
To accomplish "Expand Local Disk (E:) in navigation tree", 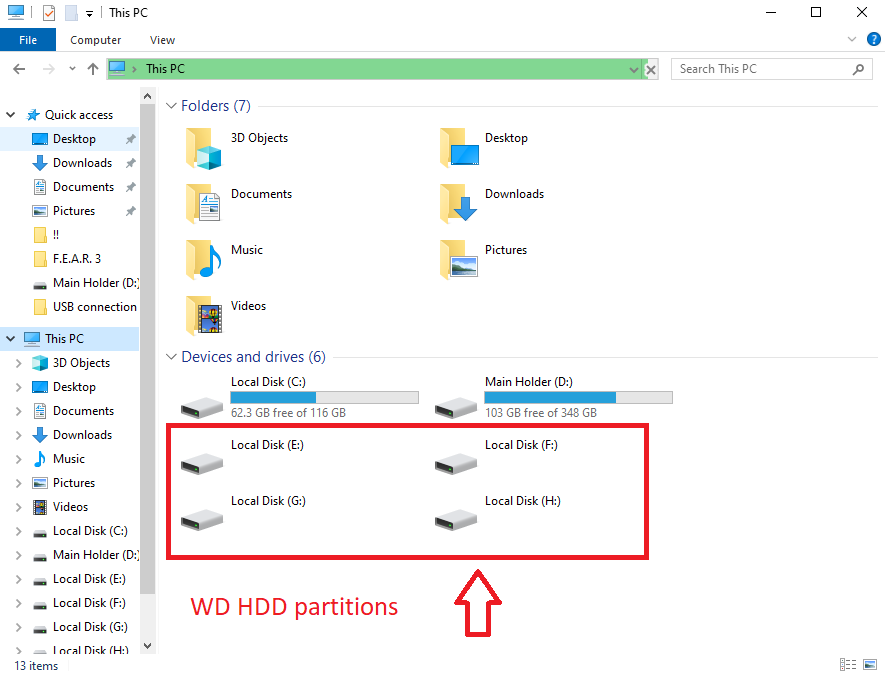I will pyautogui.click(x=19, y=579).
